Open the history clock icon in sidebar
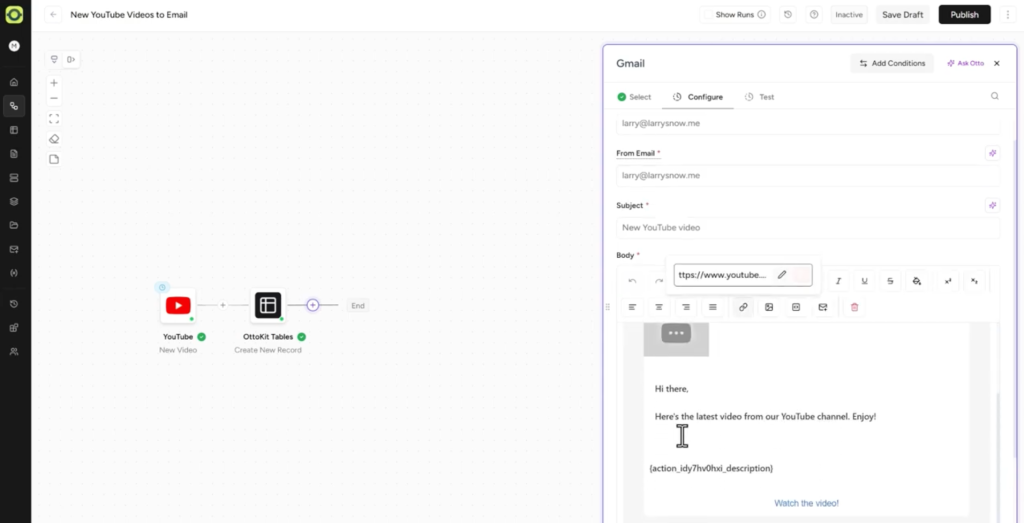The height and width of the screenshot is (523, 1024). (x=14, y=304)
